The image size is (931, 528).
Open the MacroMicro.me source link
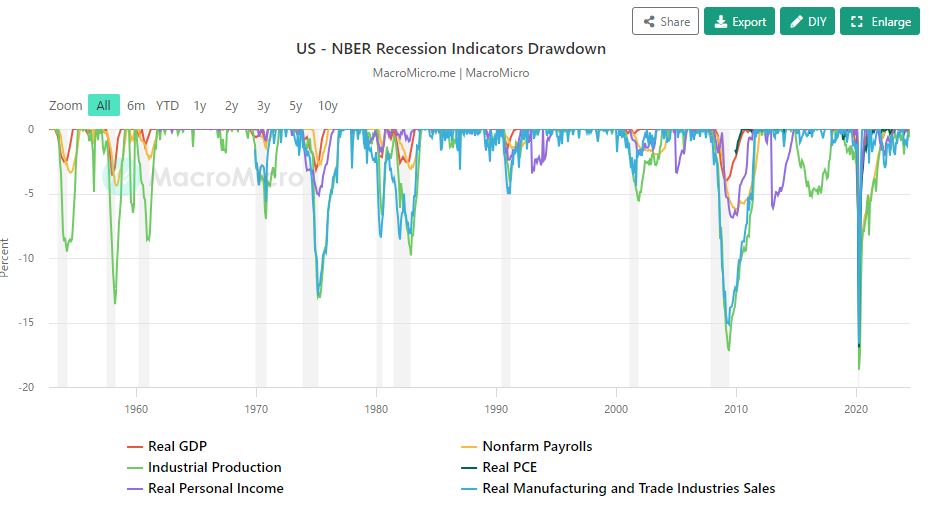[413, 73]
